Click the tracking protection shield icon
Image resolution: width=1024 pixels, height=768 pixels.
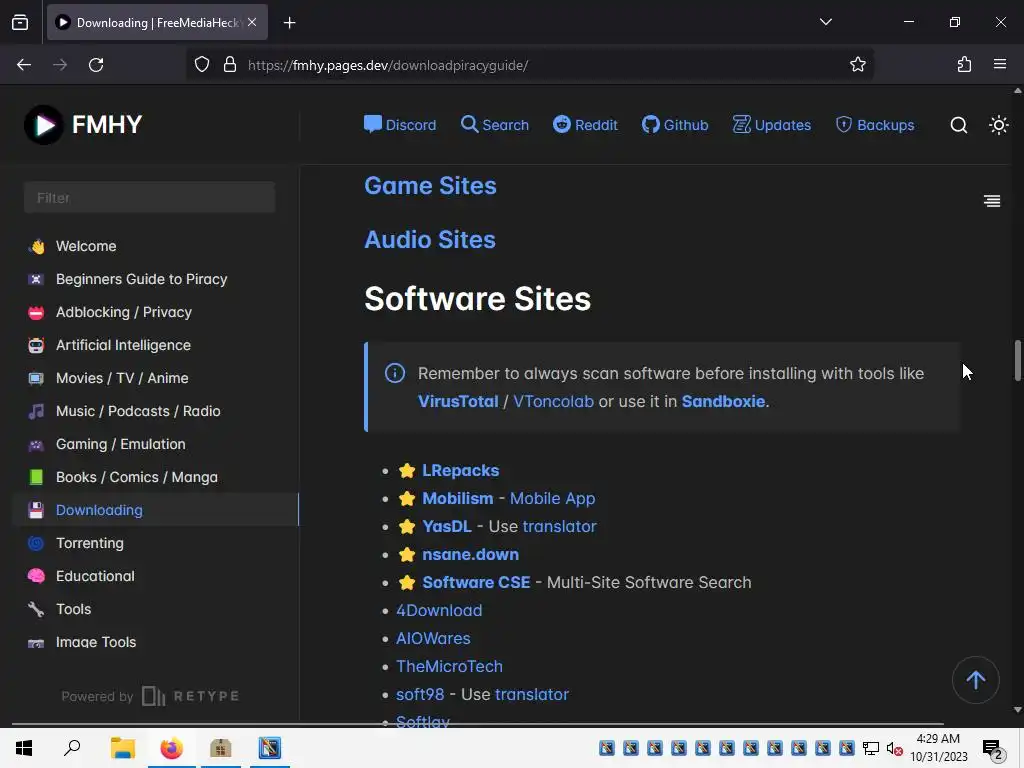(202, 65)
